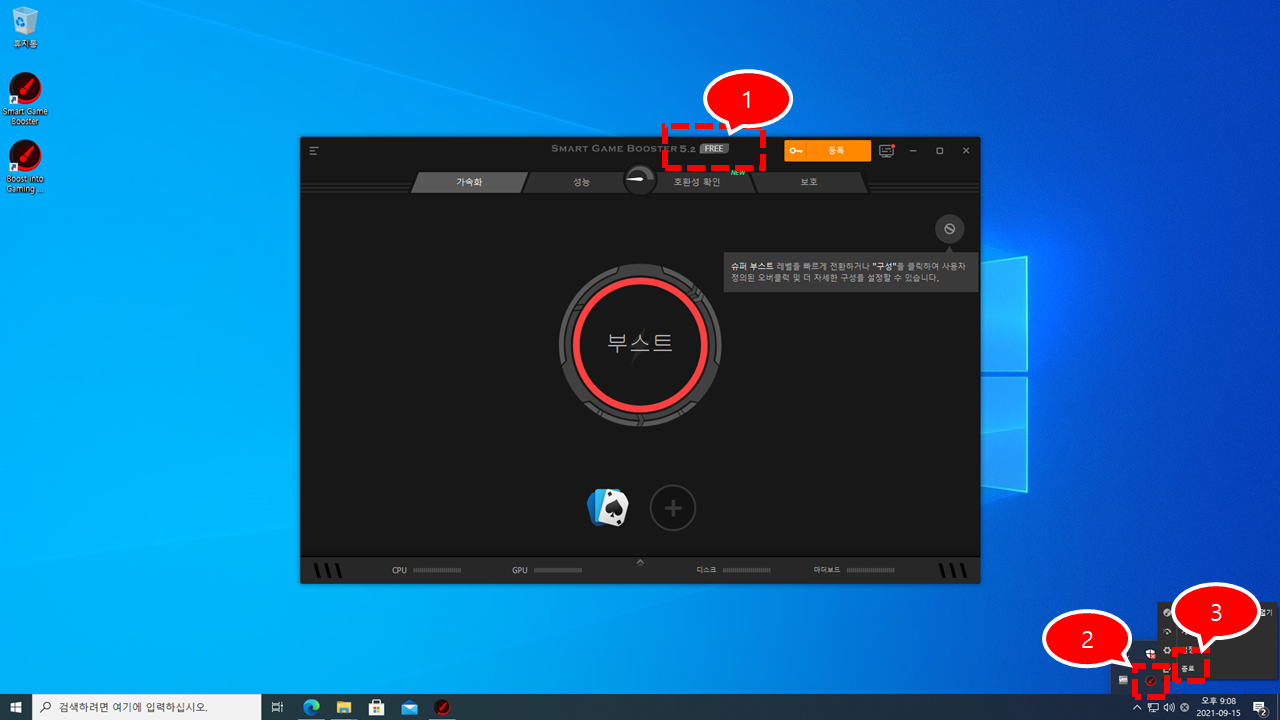Collapse hidden tray icons chevron
Screen dimensions: 1280x720
[x=1136, y=707]
